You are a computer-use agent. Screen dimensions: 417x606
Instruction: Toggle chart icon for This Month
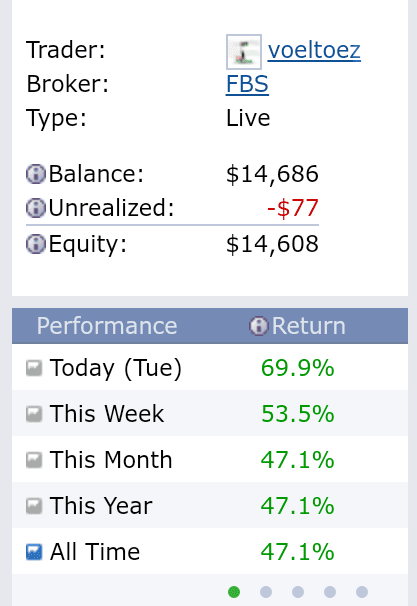34,460
